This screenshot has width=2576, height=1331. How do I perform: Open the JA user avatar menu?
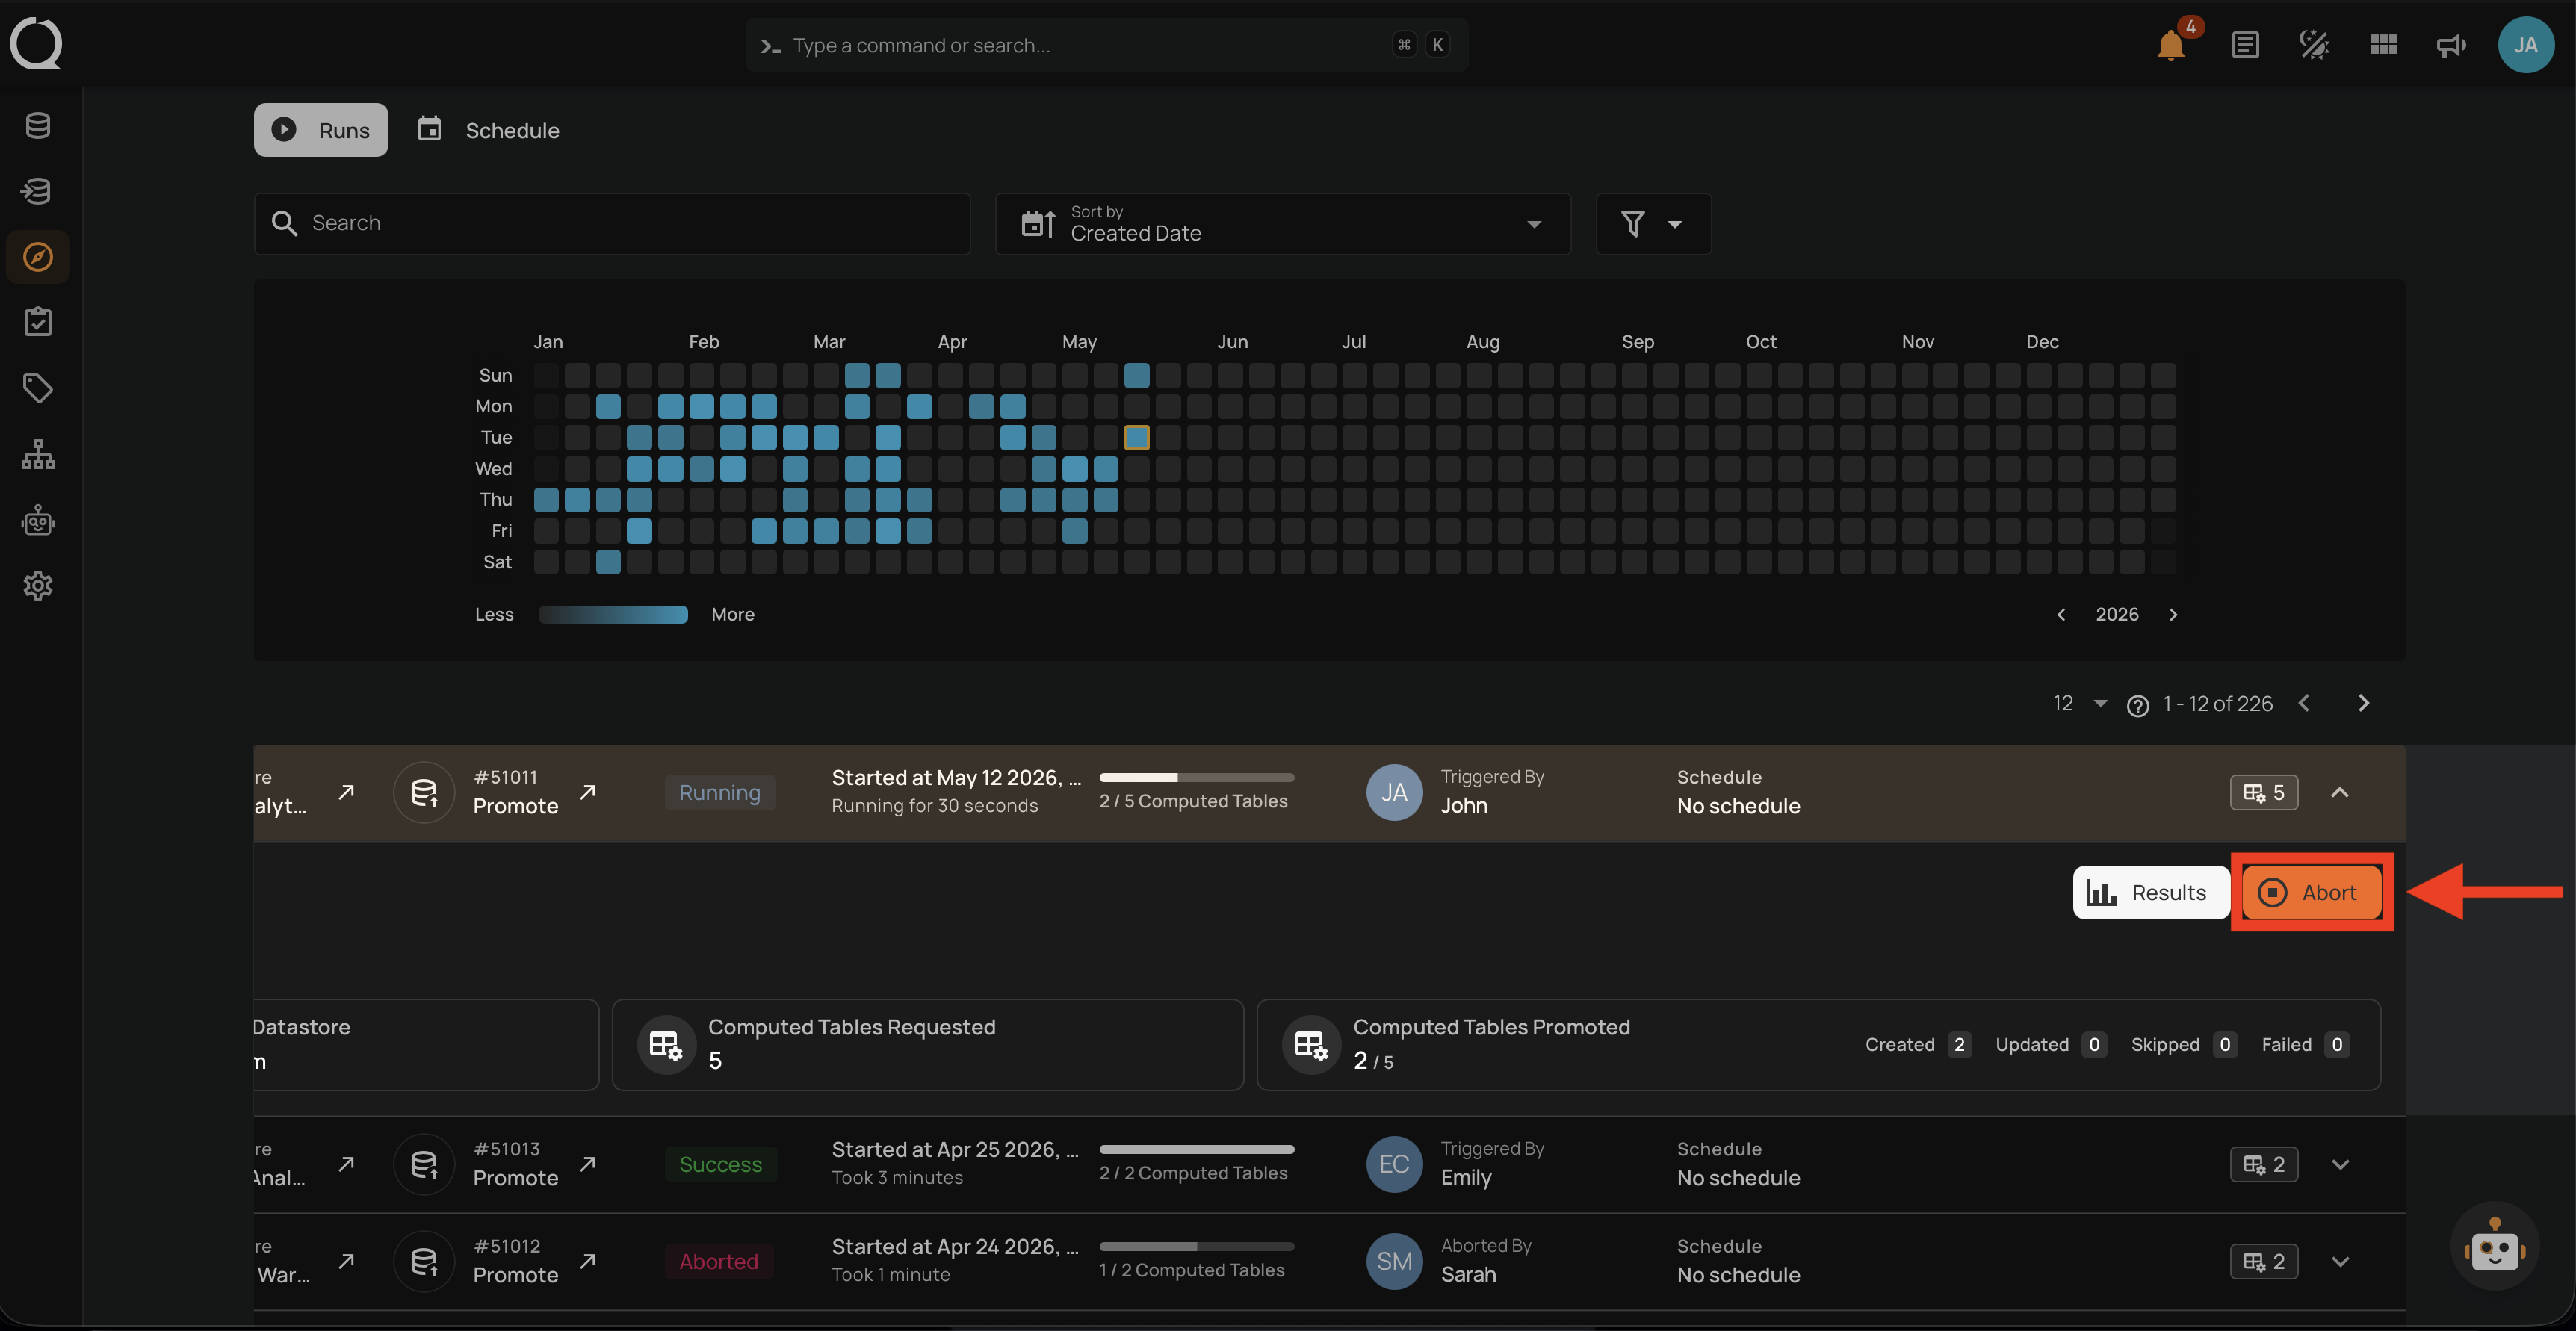pyautogui.click(x=2526, y=45)
